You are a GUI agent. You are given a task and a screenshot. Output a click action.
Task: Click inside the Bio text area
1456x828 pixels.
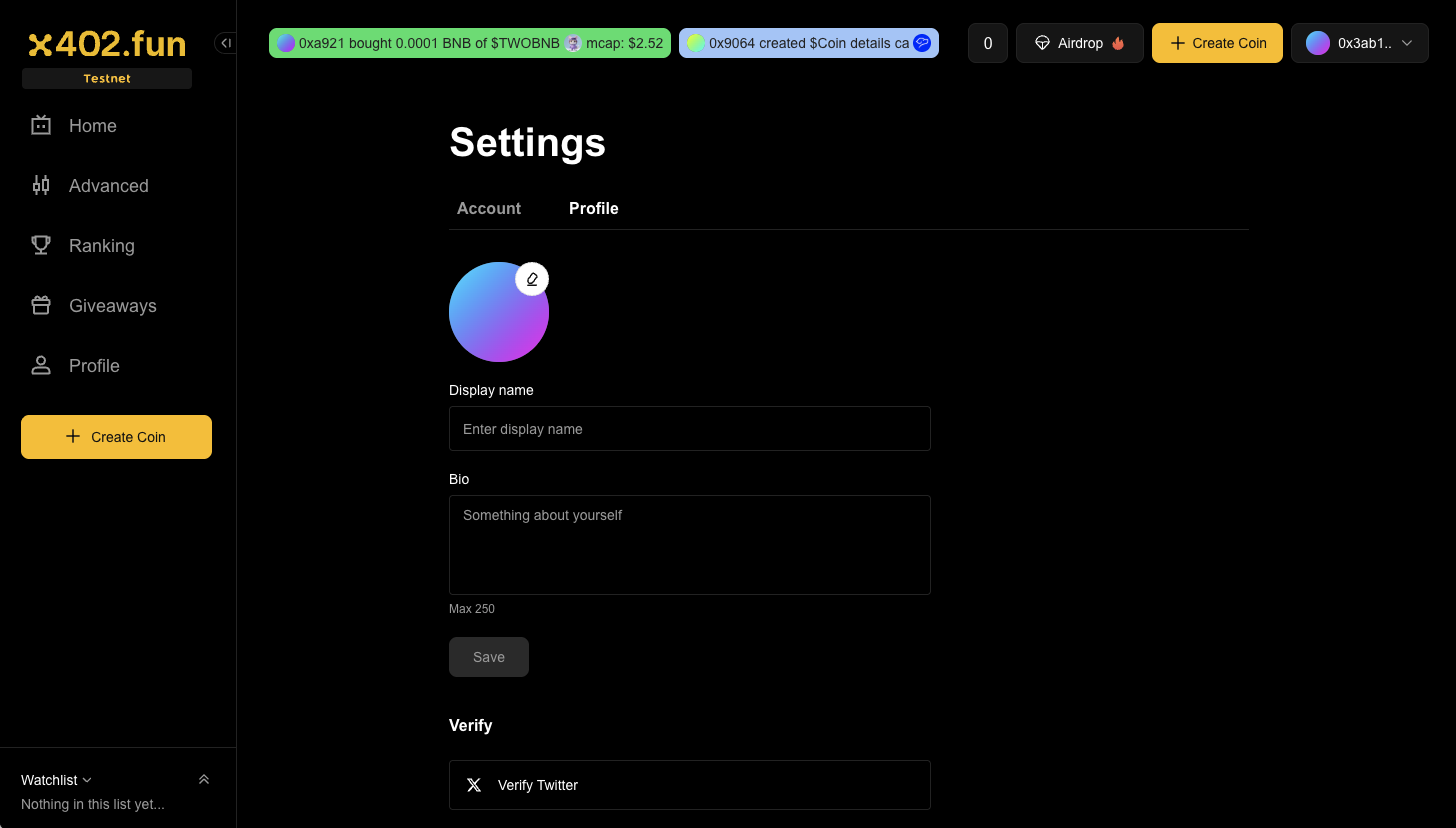pyautogui.click(x=690, y=545)
